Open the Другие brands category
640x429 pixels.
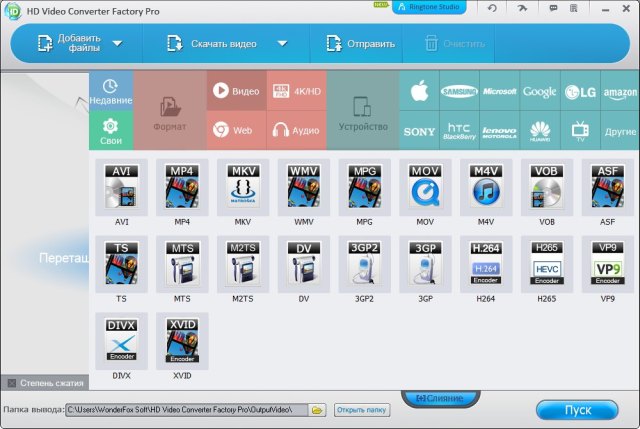pyautogui.click(x=620, y=130)
